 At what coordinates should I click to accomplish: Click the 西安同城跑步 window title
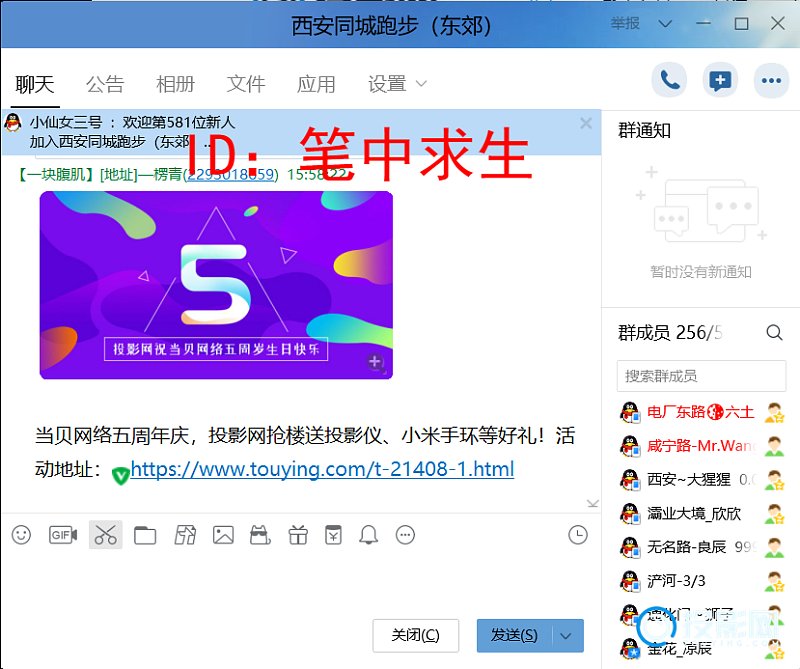click(x=391, y=25)
